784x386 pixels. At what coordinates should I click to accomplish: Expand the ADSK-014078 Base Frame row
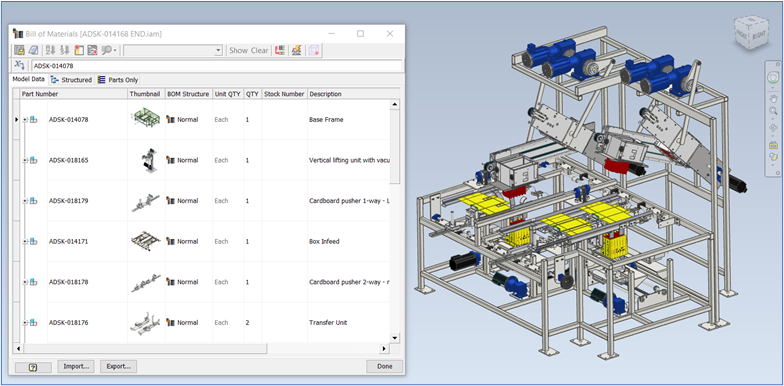point(25,120)
